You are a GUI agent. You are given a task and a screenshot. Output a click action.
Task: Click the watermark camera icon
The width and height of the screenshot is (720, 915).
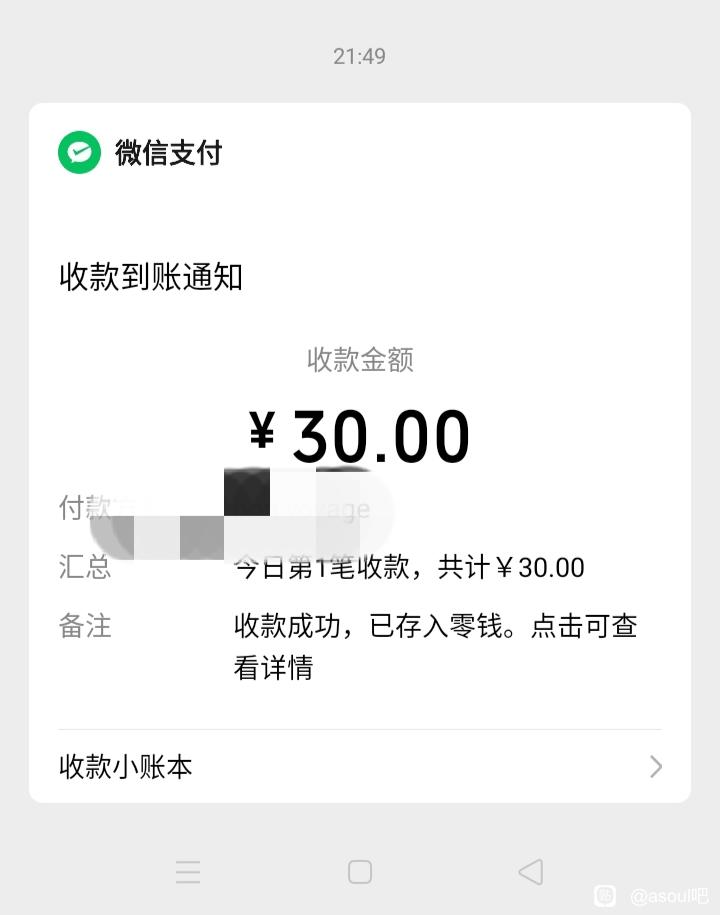[x=605, y=895]
